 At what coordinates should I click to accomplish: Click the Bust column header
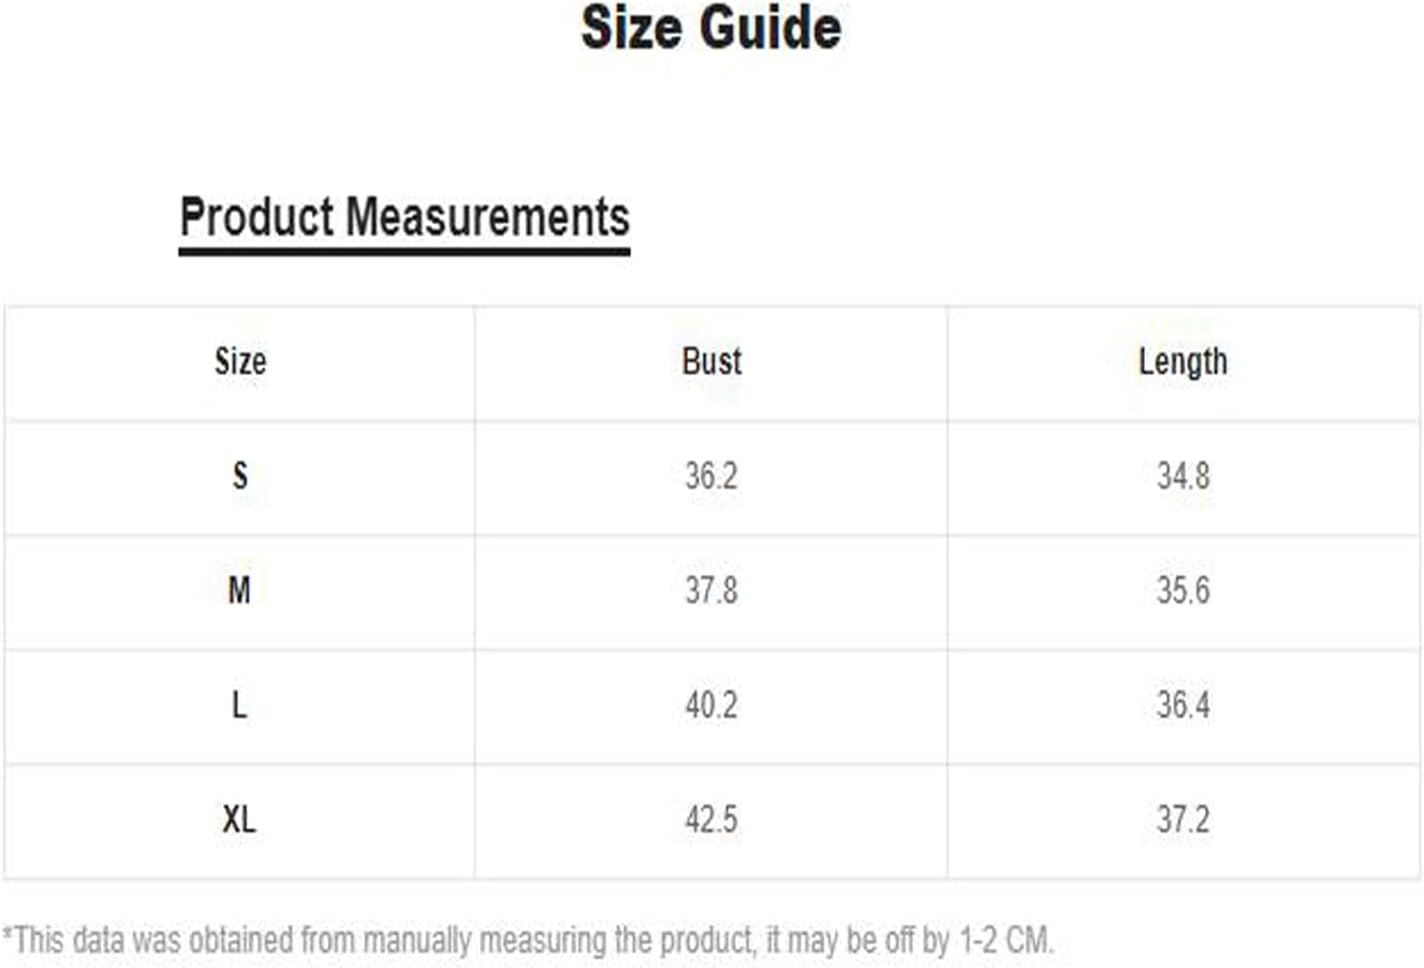(712, 361)
